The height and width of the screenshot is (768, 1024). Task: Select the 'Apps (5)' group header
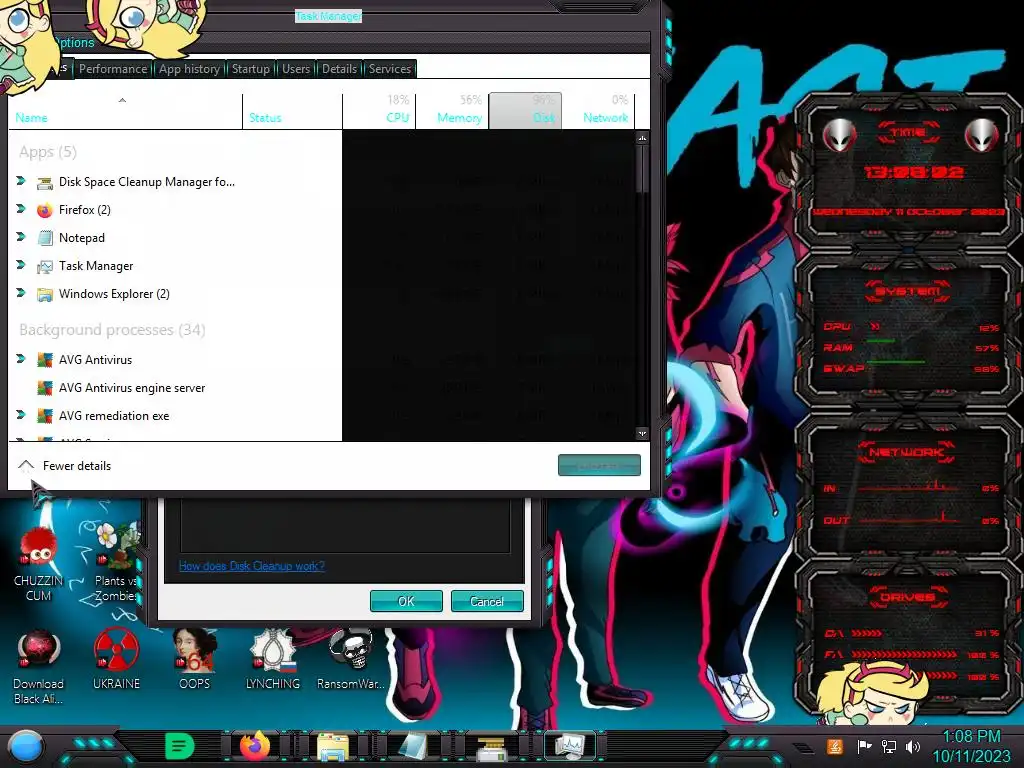(x=48, y=152)
